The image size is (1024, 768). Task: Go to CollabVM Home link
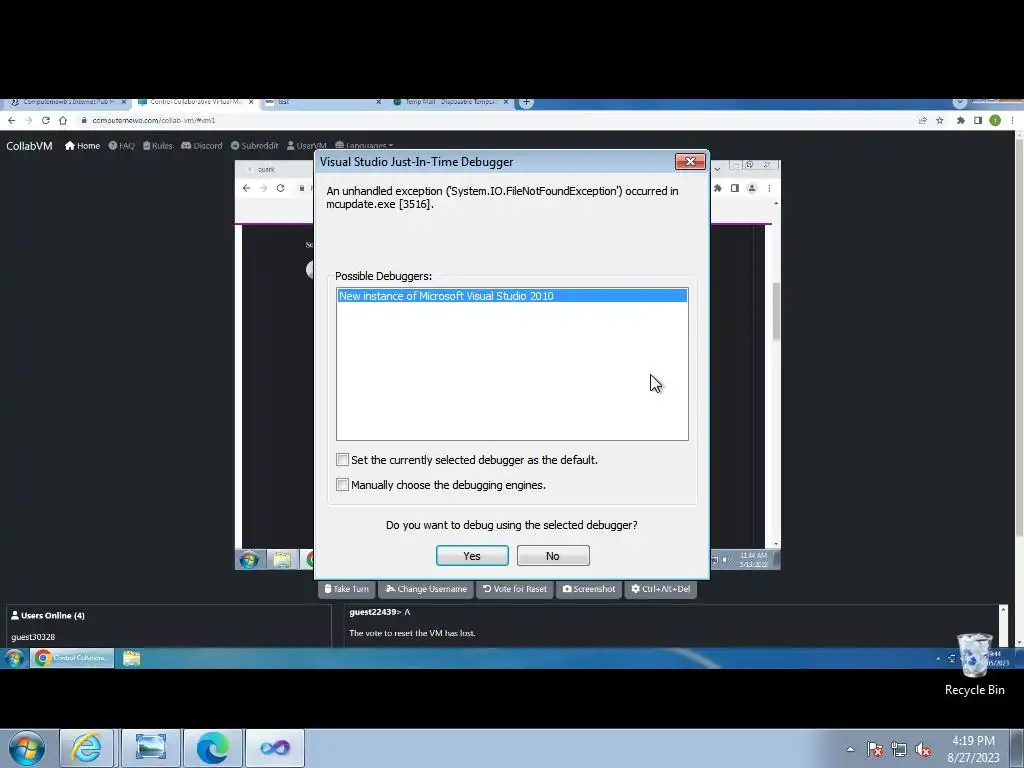tap(82, 146)
